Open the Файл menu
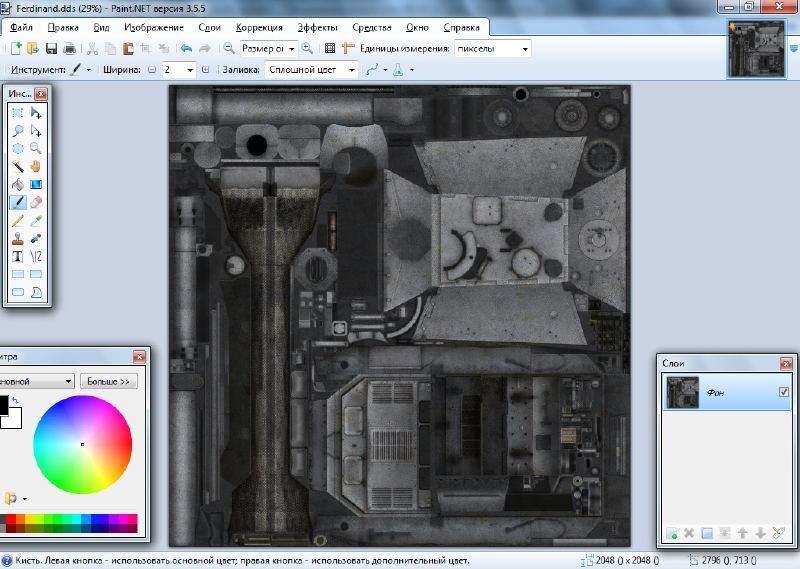This screenshot has height=569, width=800. tap(21, 28)
